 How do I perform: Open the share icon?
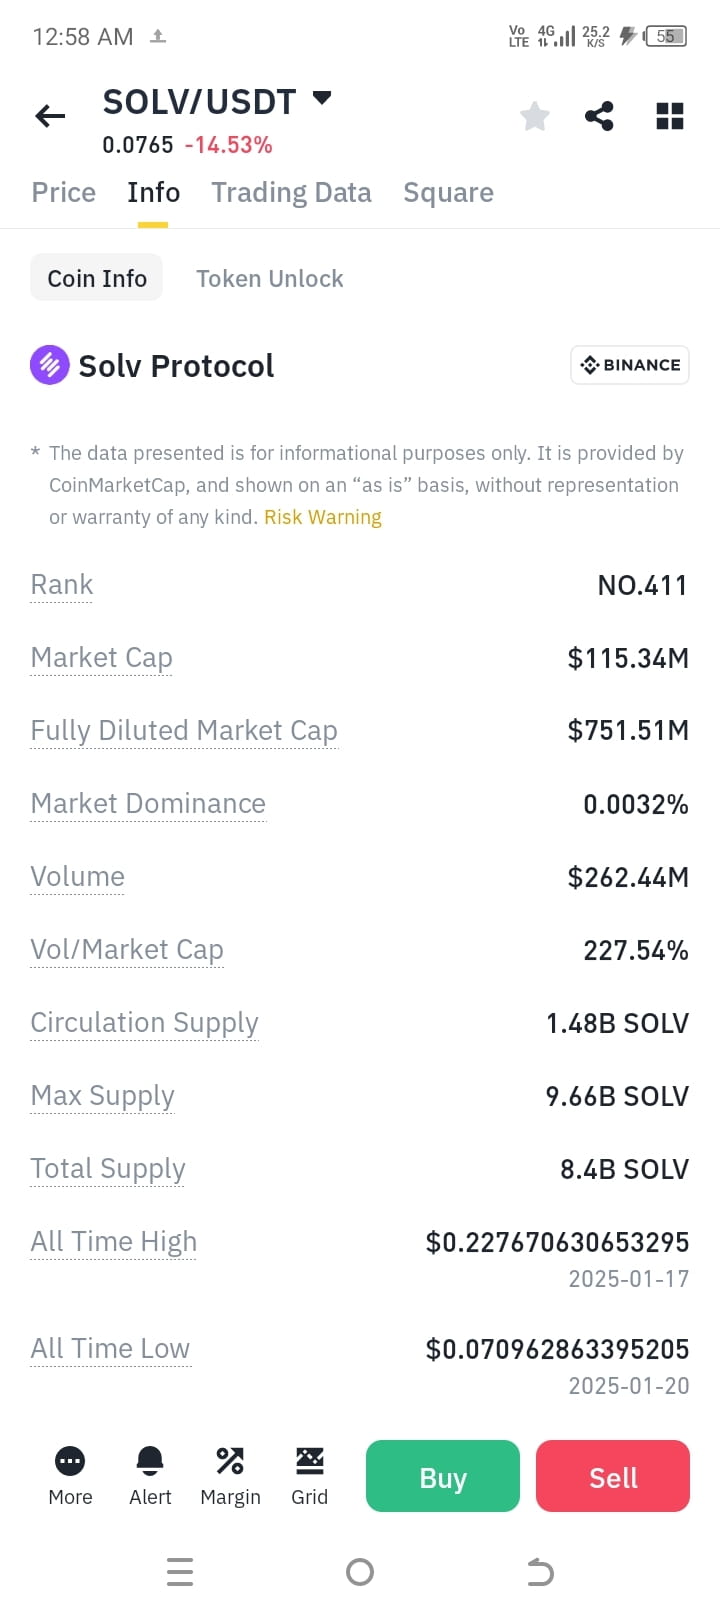click(599, 116)
